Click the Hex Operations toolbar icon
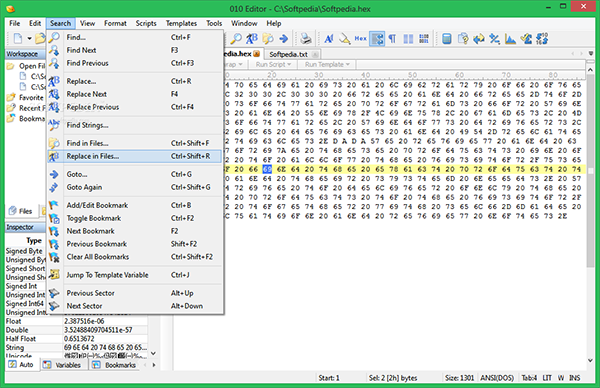The width and height of the screenshot is (600, 388). click(x=494, y=39)
